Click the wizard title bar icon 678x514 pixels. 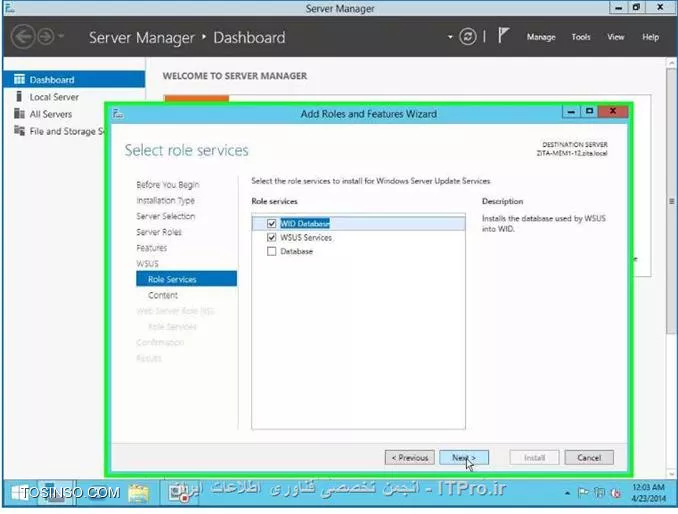[x=118, y=114]
